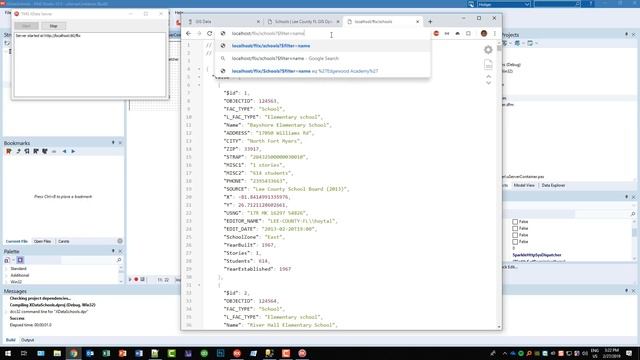
Task: Click the SparkleHttpSysDispatcher property value
Action: [x=537, y=255]
